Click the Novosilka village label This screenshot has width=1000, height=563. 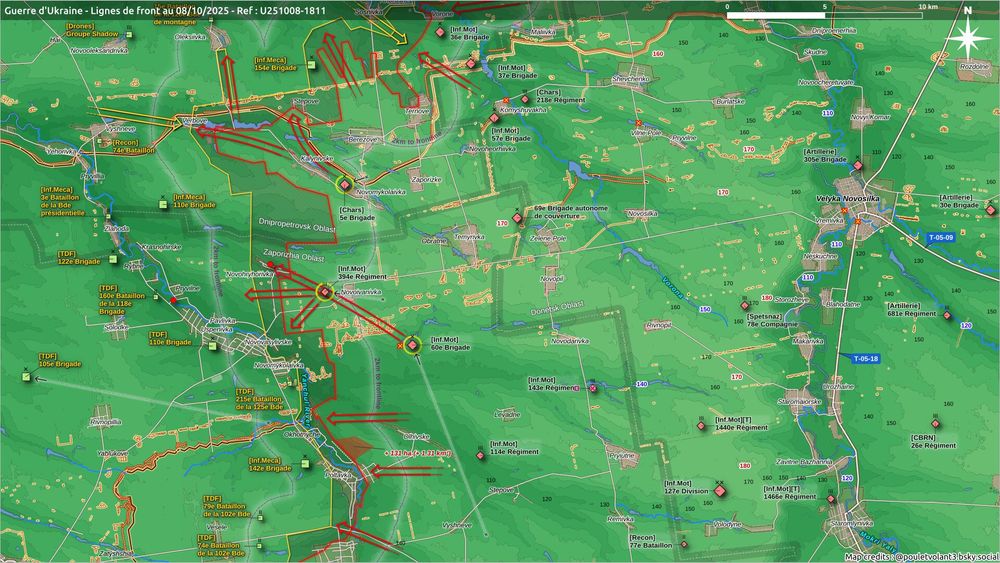pos(642,214)
